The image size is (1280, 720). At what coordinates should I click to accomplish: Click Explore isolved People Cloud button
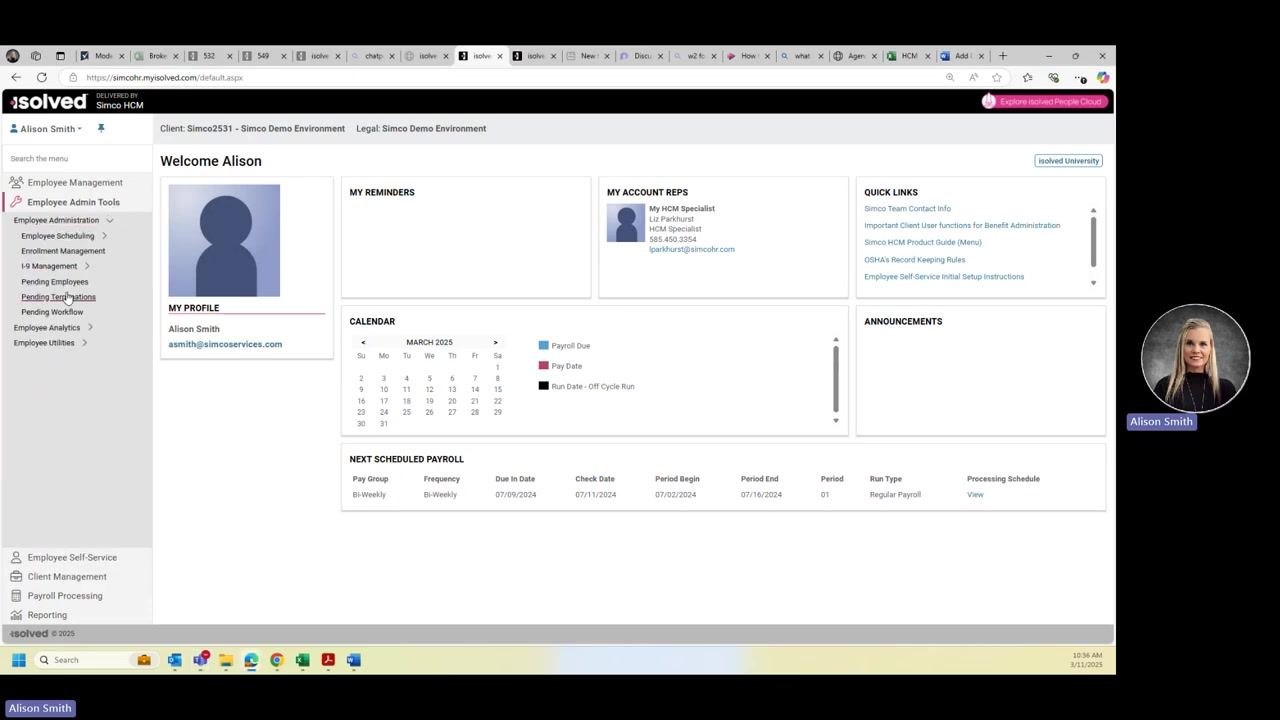[x=1045, y=101]
